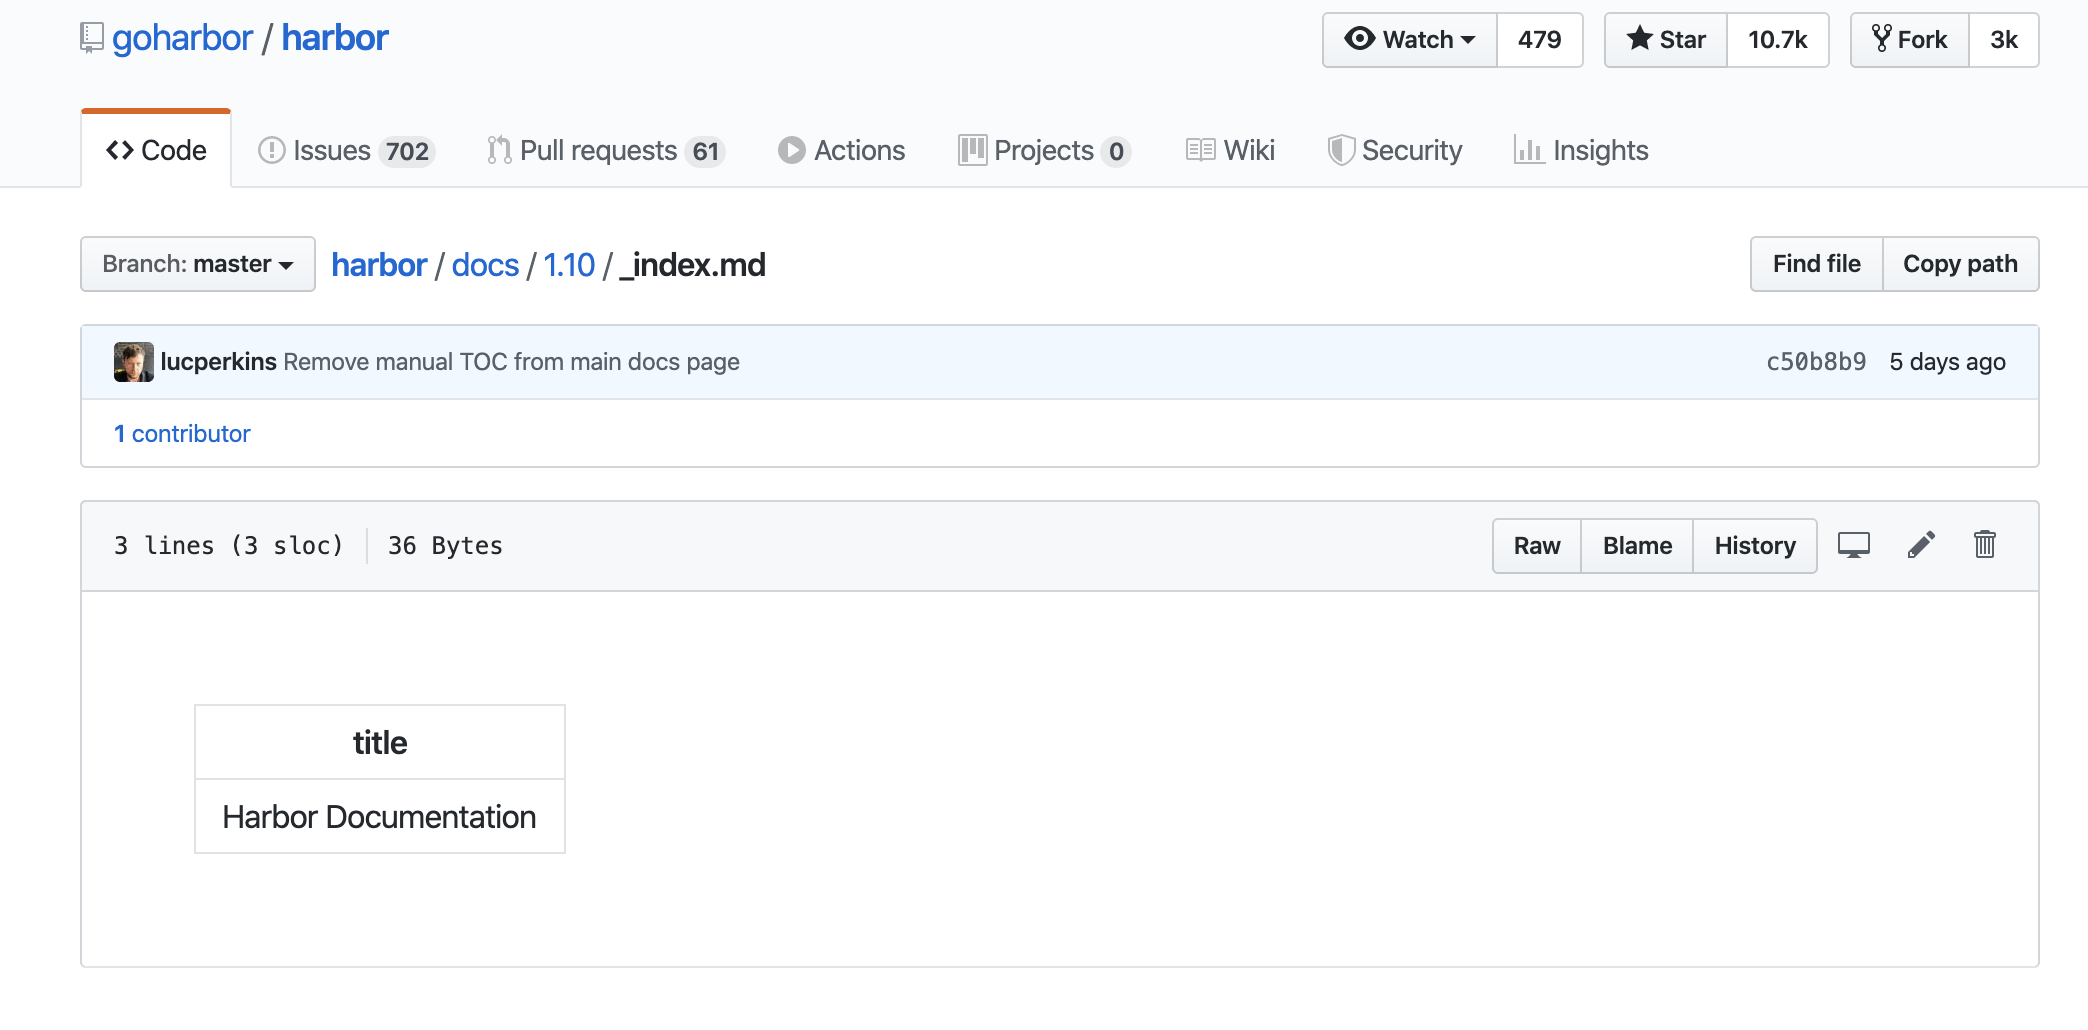Open the Branch: master selector
This screenshot has width=2088, height=1030.
point(197,263)
